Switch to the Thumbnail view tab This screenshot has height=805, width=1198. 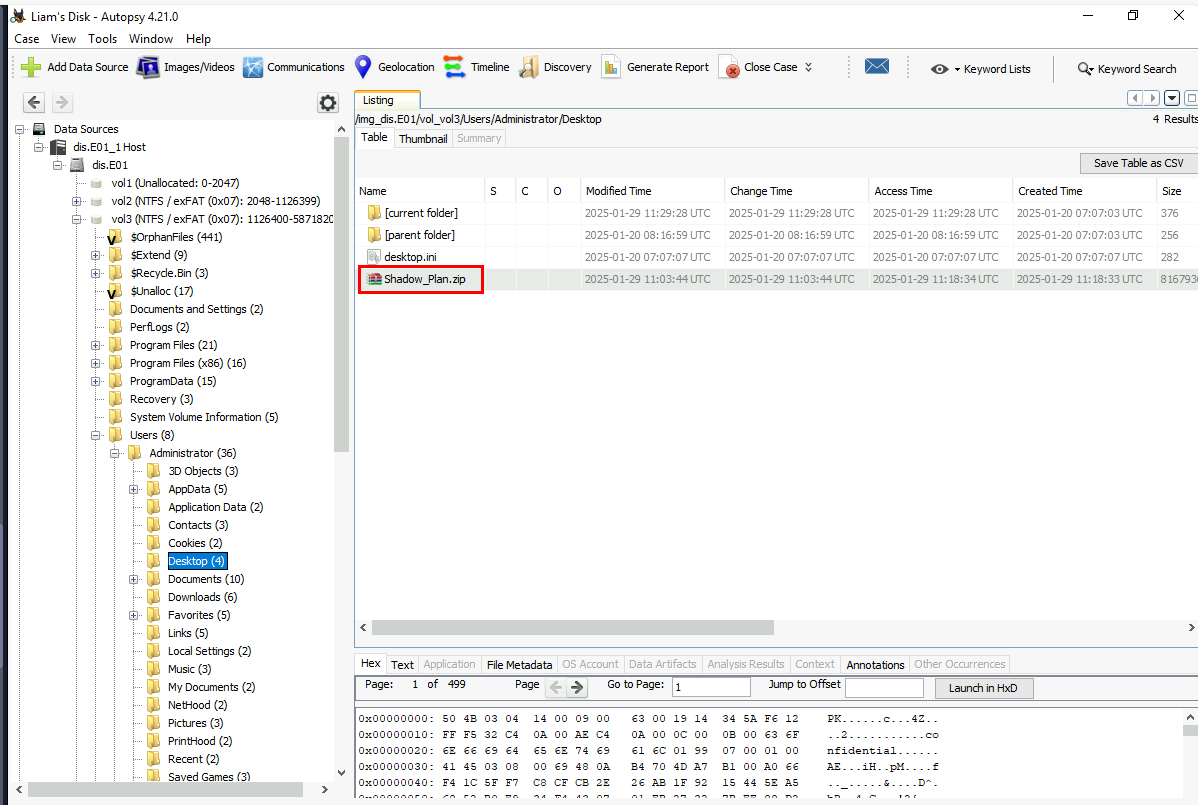click(423, 139)
